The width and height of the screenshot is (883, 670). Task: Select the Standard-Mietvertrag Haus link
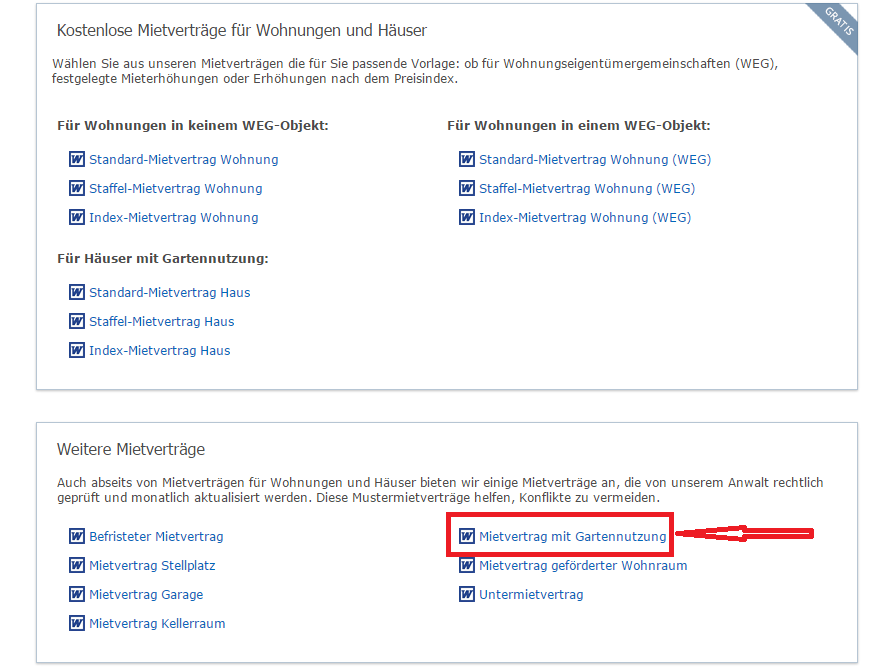(x=169, y=293)
